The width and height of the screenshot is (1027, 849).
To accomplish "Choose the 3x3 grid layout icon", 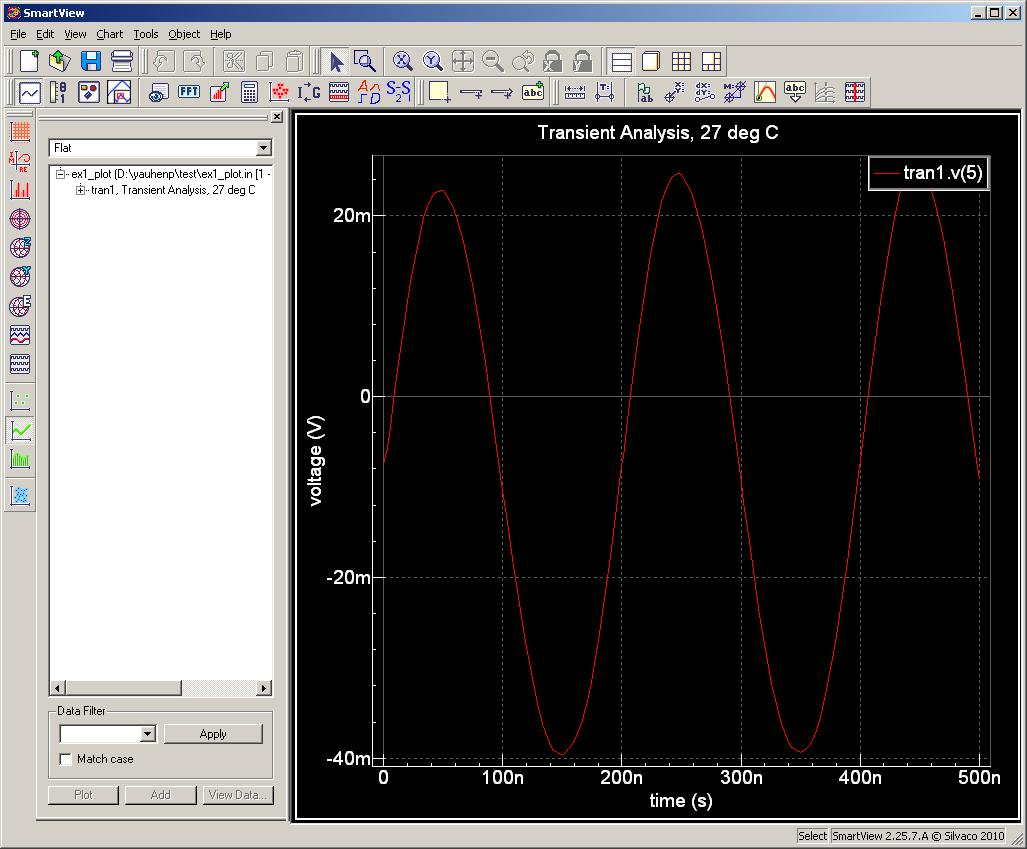I will click(681, 62).
